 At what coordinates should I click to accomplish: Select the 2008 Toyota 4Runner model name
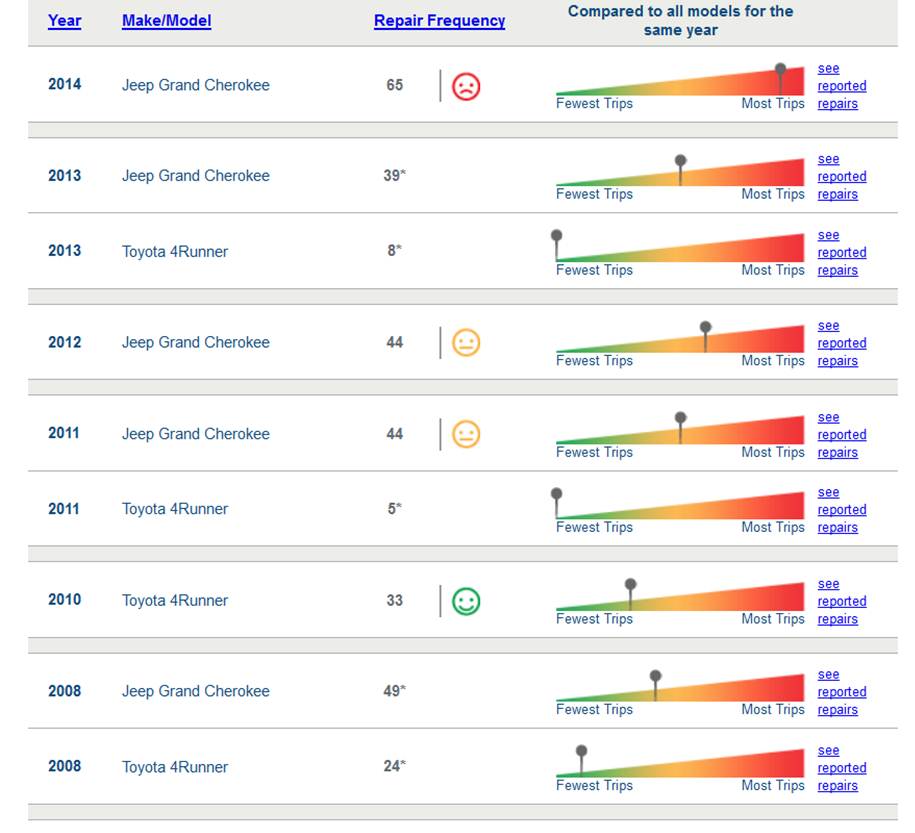pyautogui.click(x=174, y=767)
